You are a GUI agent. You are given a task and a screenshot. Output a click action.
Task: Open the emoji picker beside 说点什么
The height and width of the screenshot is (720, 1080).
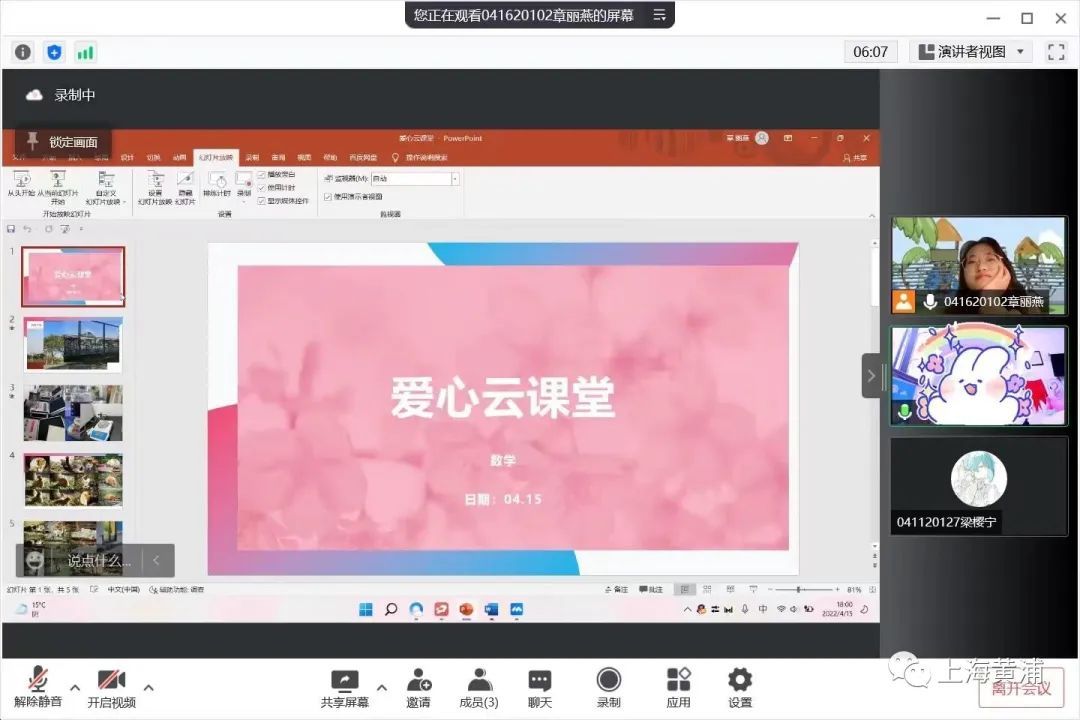pyautogui.click(x=34, y=561)
